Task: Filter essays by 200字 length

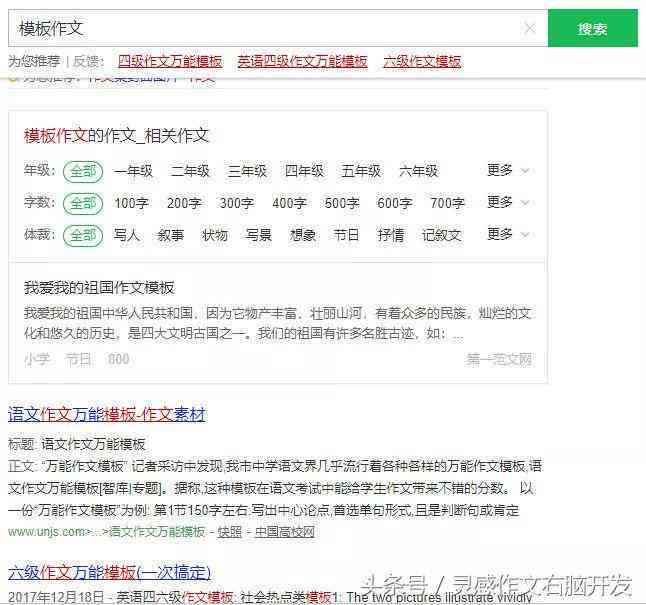Action: point(184,203)
